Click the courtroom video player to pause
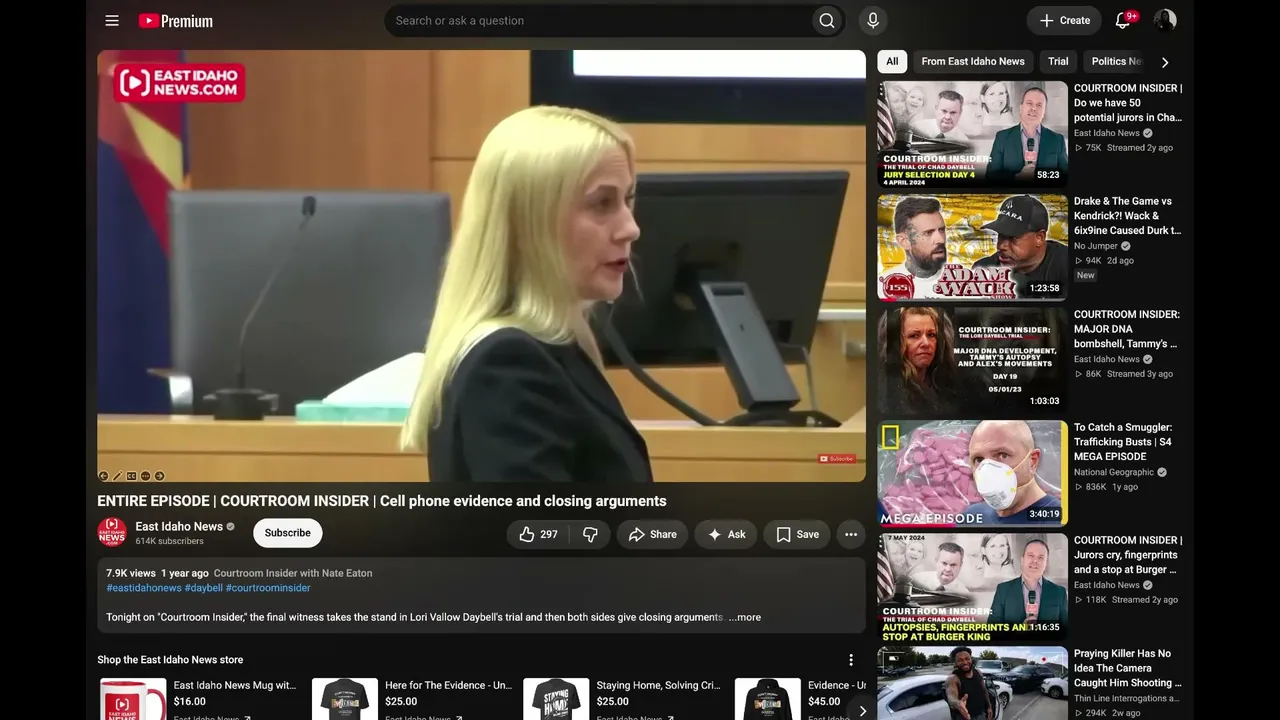Image resolution: width=1280 pixels, height=720 pixels. click(481, 266)
